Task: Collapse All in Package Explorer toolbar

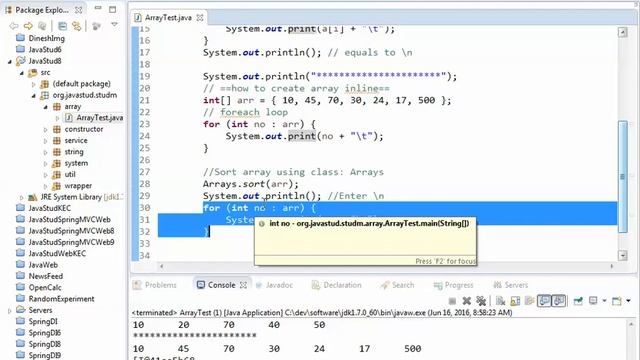Action: click(x=62, y=26)
